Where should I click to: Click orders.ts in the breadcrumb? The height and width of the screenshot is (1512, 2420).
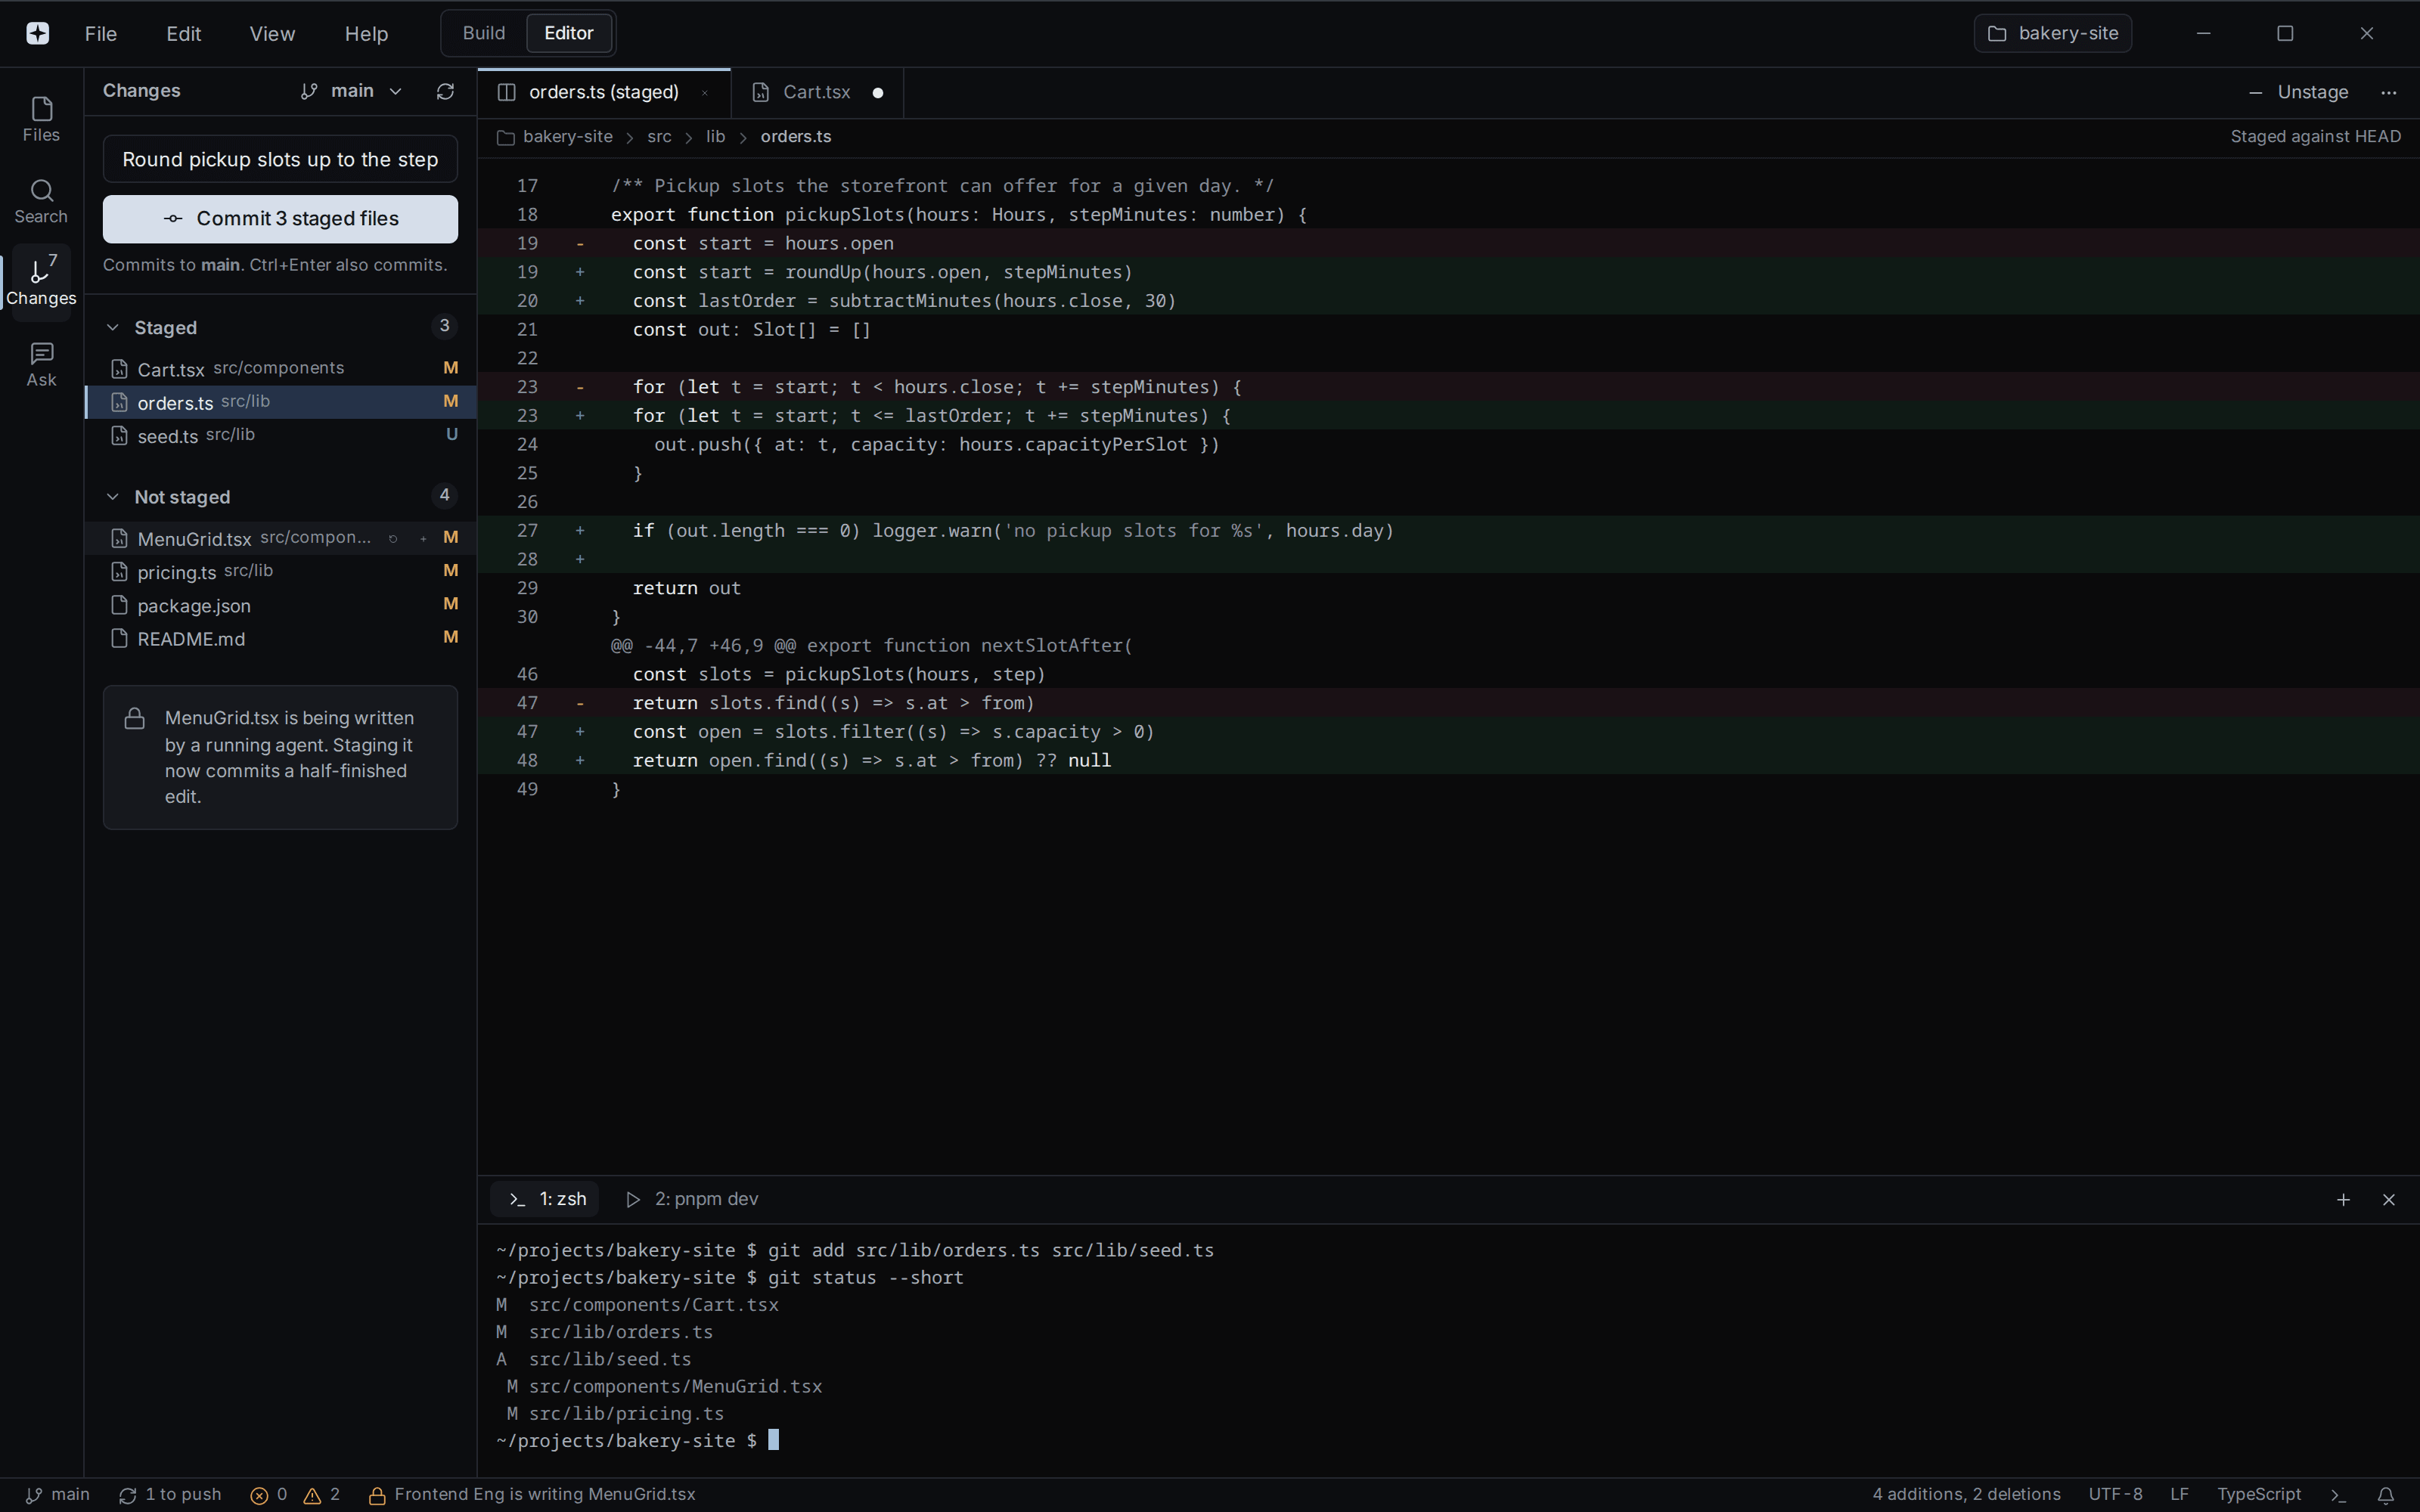(795, 137)
